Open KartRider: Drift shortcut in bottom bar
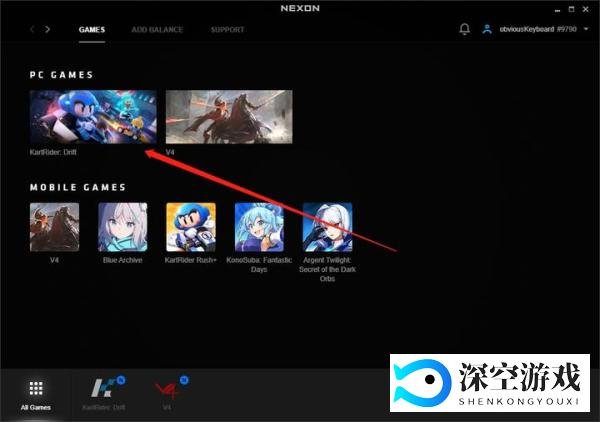The image size is (600, 422). click(104, 395)
